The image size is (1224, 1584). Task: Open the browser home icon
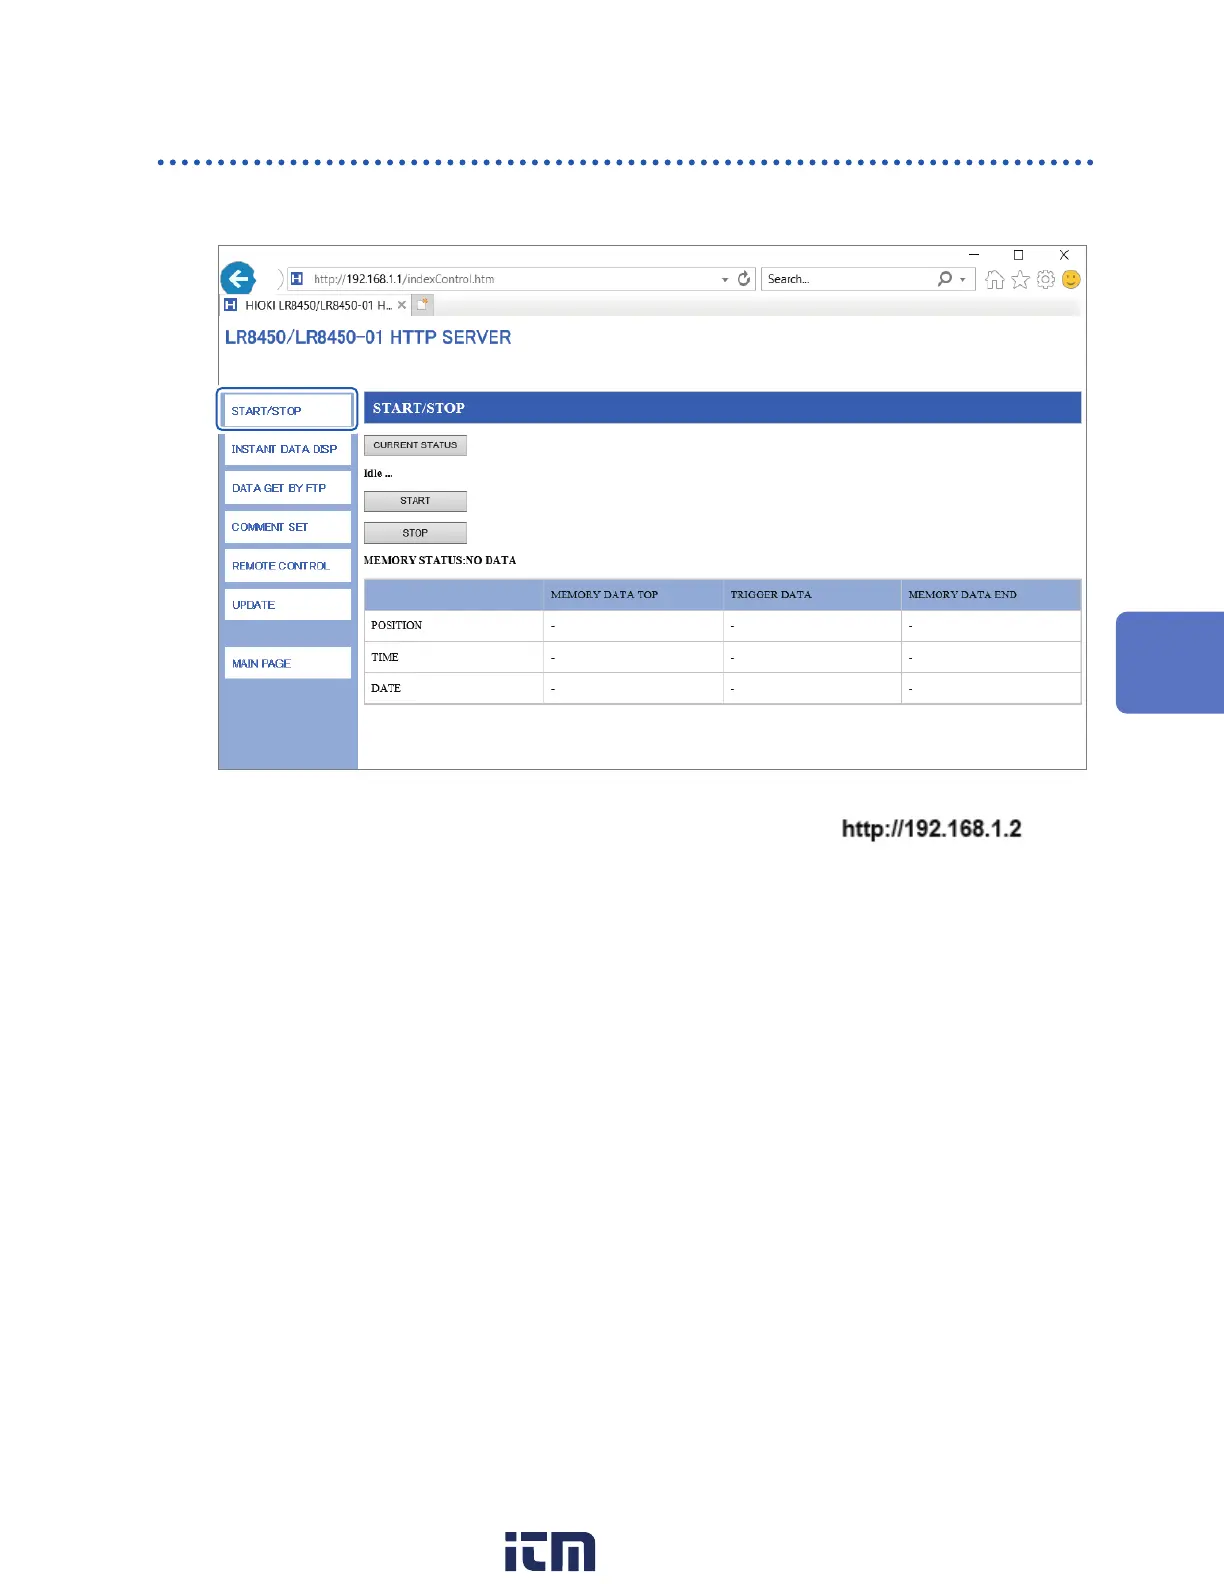pos(994,279)
